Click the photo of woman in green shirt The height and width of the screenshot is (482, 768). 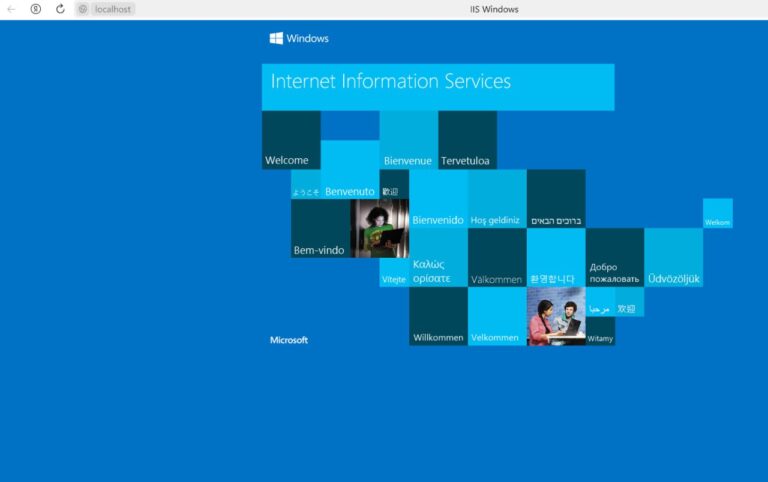tap(380, 228)
